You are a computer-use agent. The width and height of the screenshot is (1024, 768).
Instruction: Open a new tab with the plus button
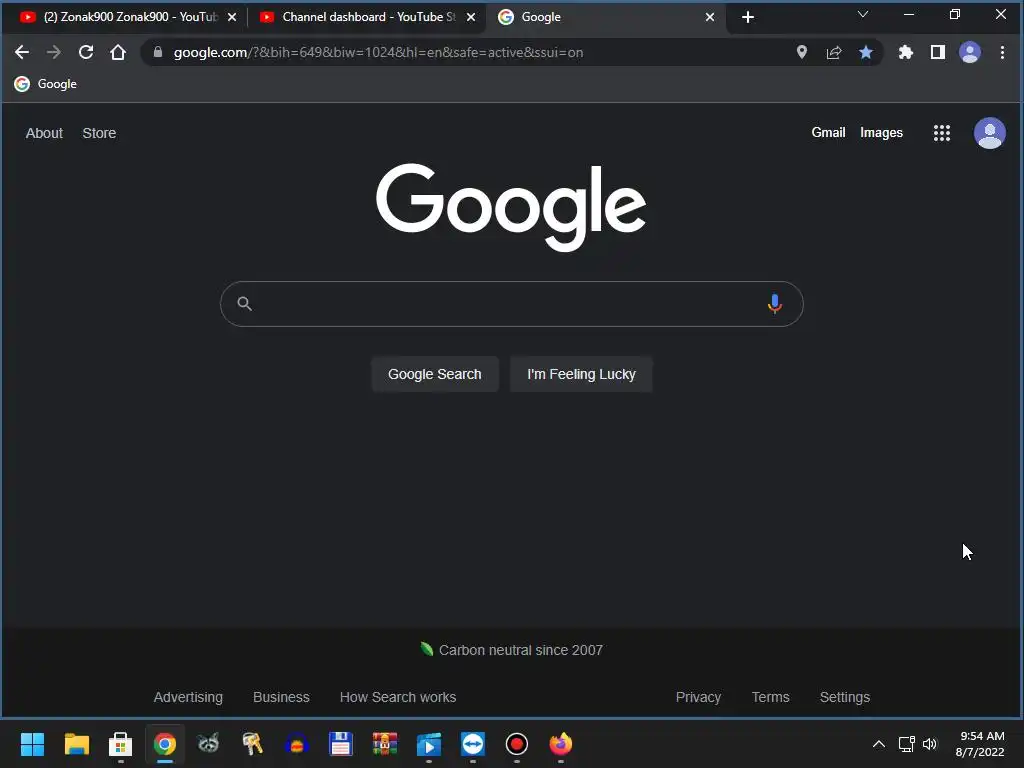point(748,17)
